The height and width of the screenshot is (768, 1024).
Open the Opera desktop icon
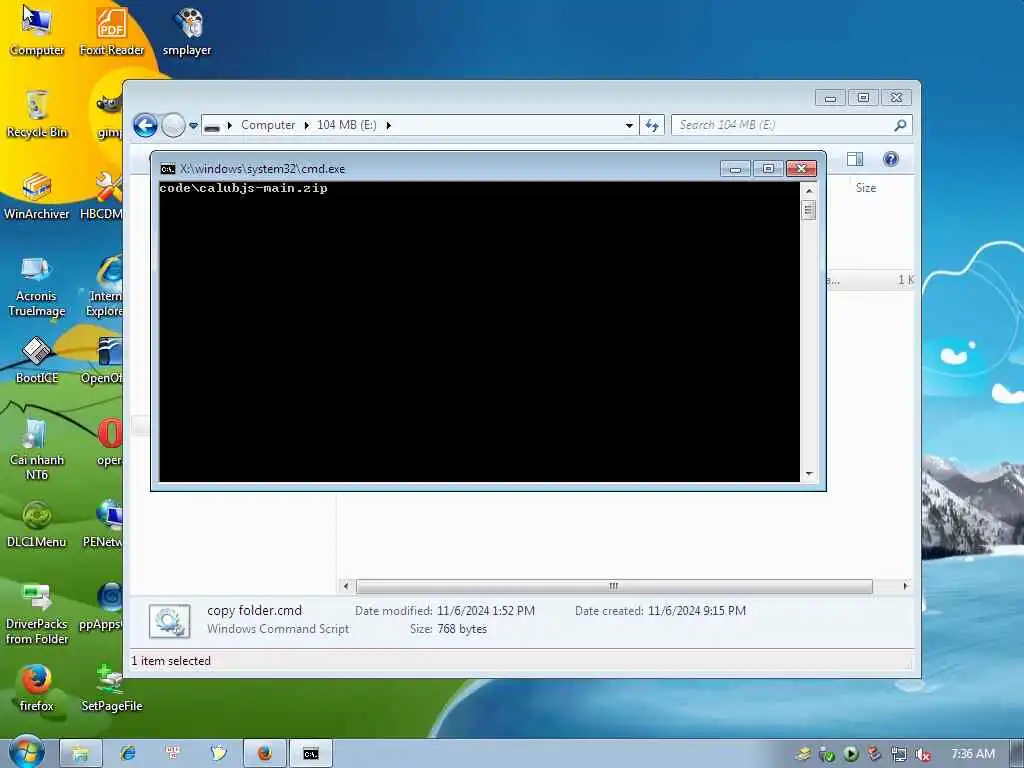(110, 442)
